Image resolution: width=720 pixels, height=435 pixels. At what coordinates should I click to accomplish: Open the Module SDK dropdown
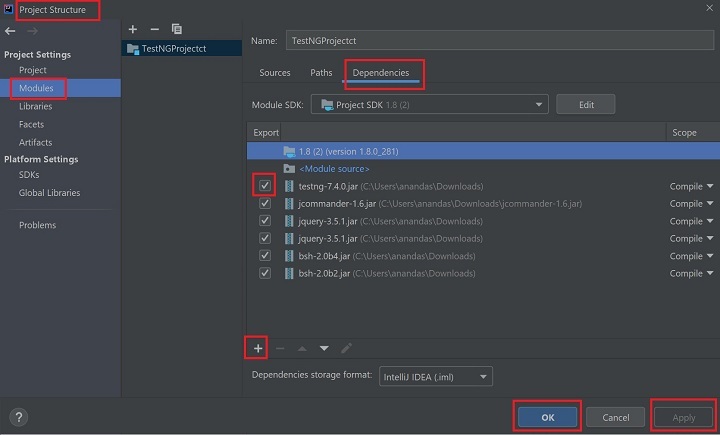pos(429,104)
